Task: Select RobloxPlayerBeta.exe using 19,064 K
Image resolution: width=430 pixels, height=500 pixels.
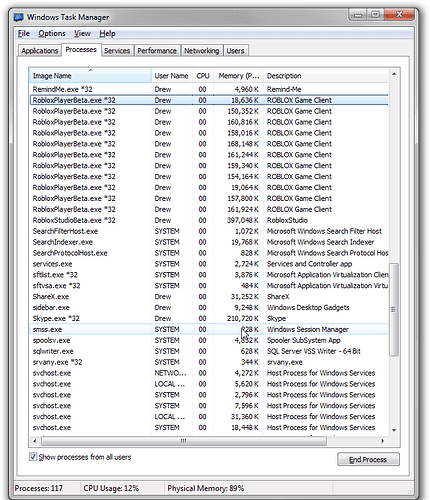Action: (209, 188)
